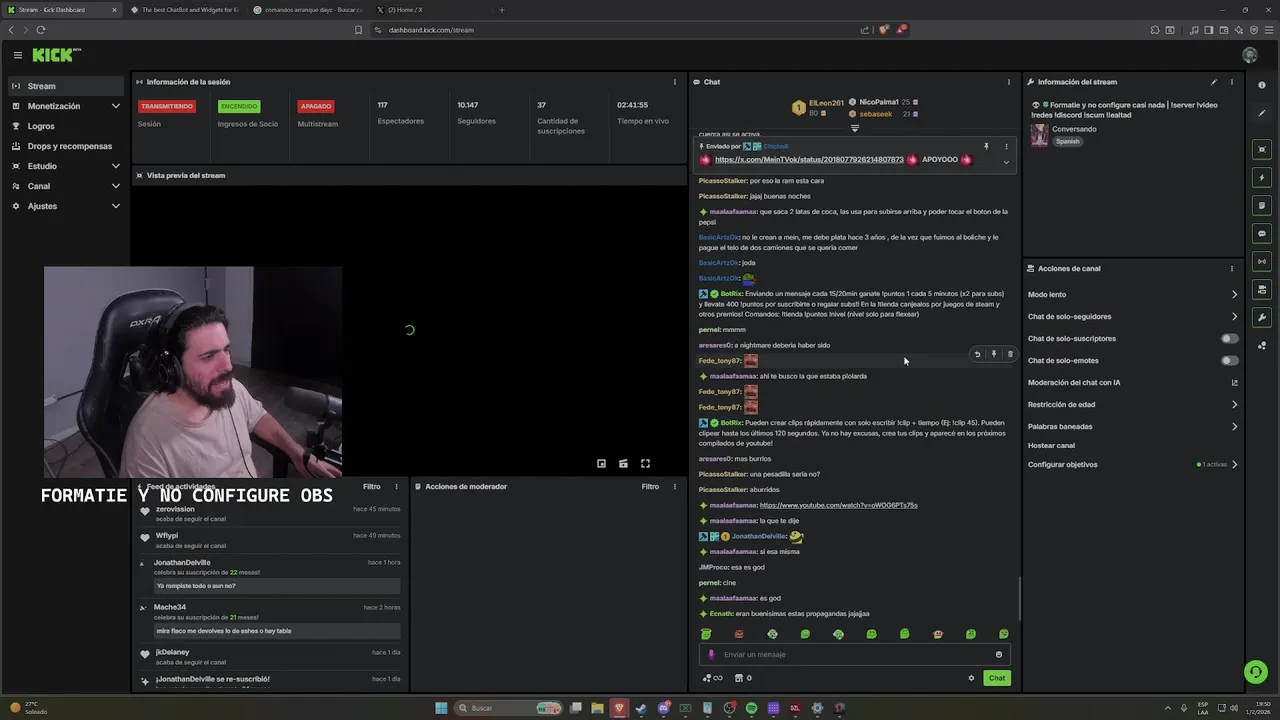The image size is (1280, 720).
Task: Switch to Home / X browser tab
Action: tap(430, 10)
